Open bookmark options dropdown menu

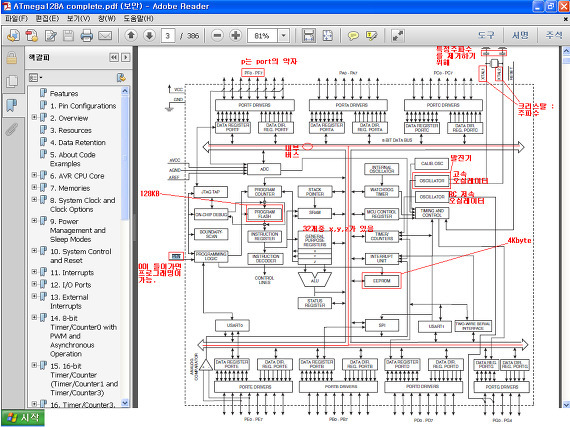(35, 77)
